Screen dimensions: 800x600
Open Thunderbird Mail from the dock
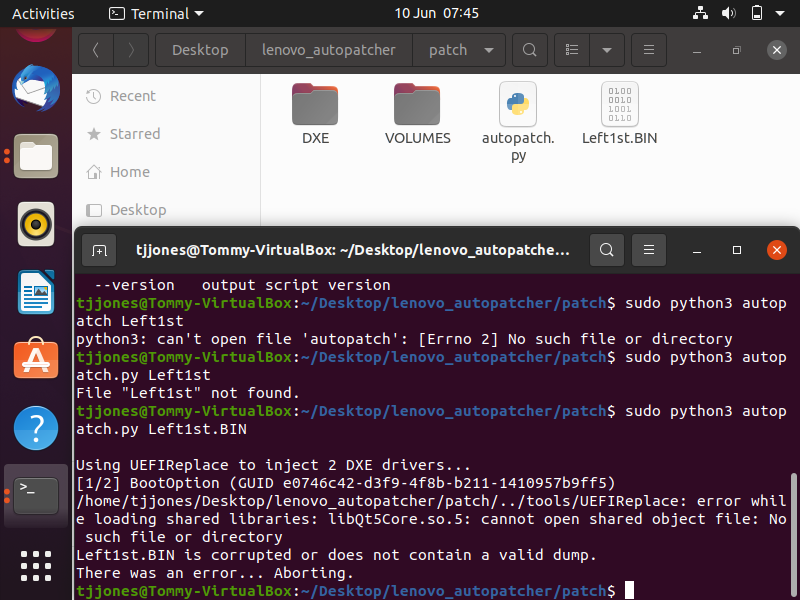click(x=36, y=88)
